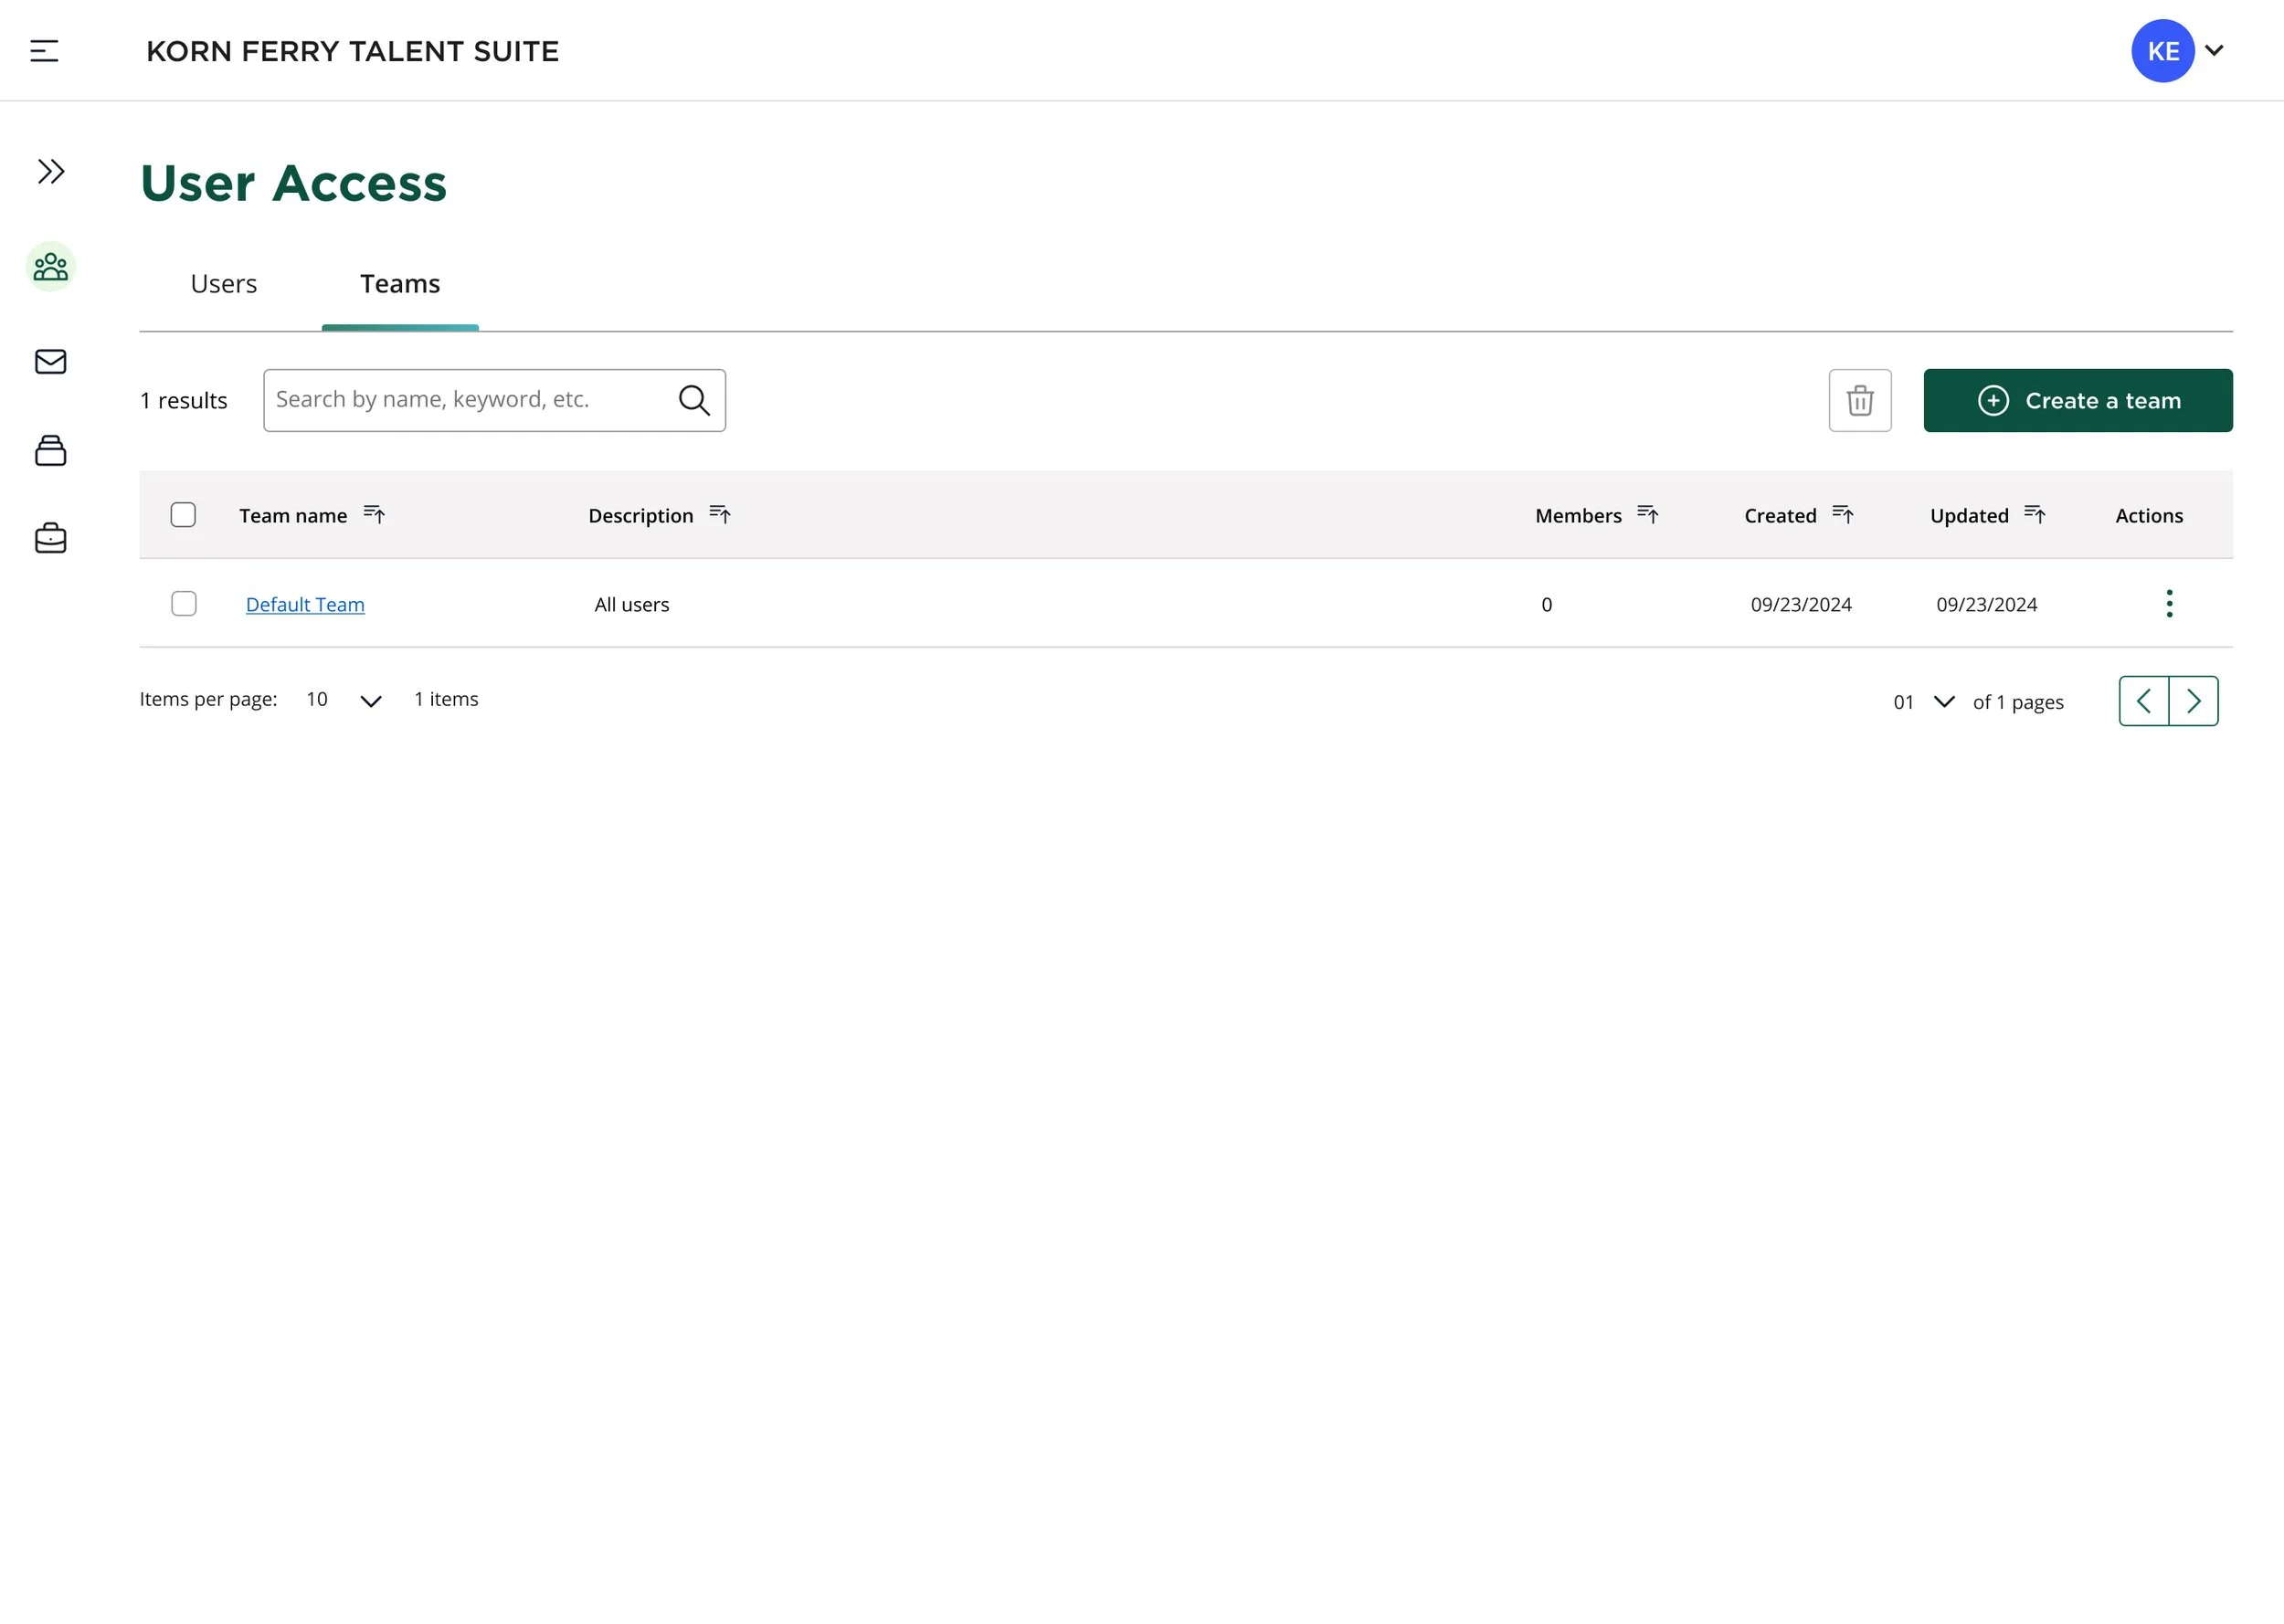Click the hamburger menu icon

pyautogui.click(x=44, y=51)
